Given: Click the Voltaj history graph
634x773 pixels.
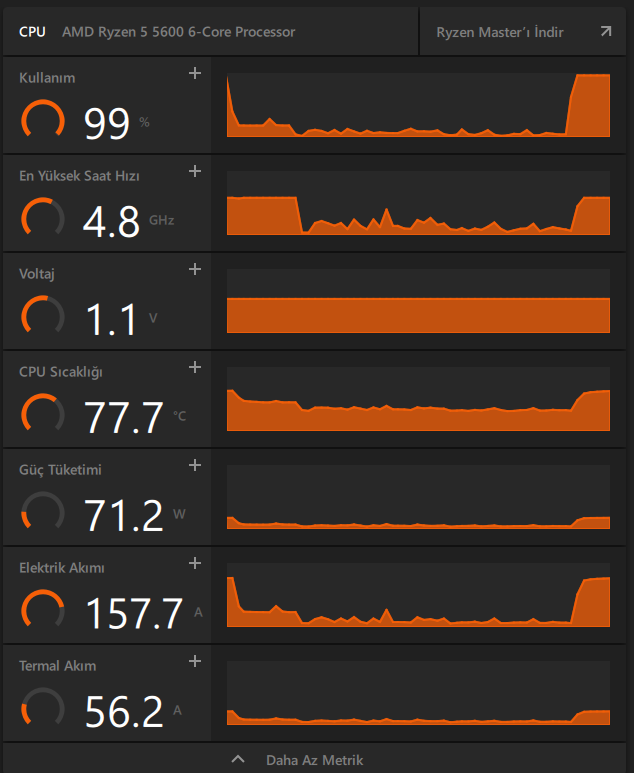Looking at the screenshot, I should 418,301.
